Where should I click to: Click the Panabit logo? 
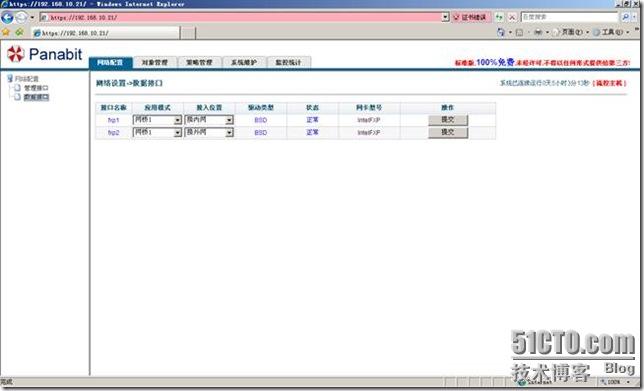click(44, 54)
